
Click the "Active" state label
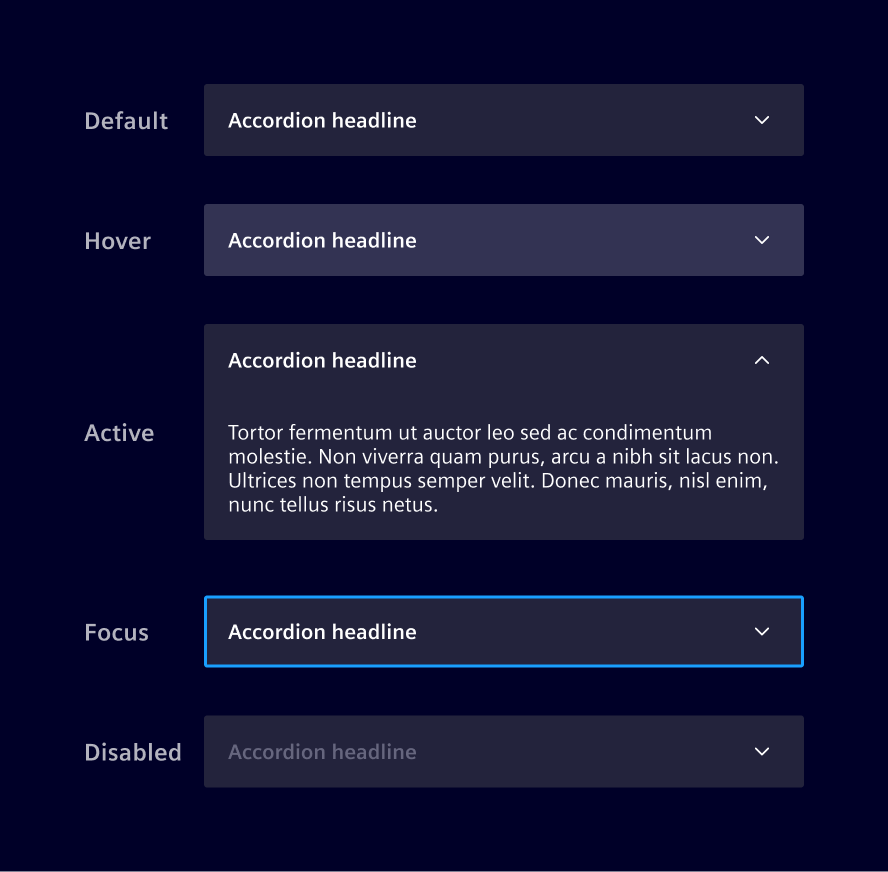click(x=119, y=433)
